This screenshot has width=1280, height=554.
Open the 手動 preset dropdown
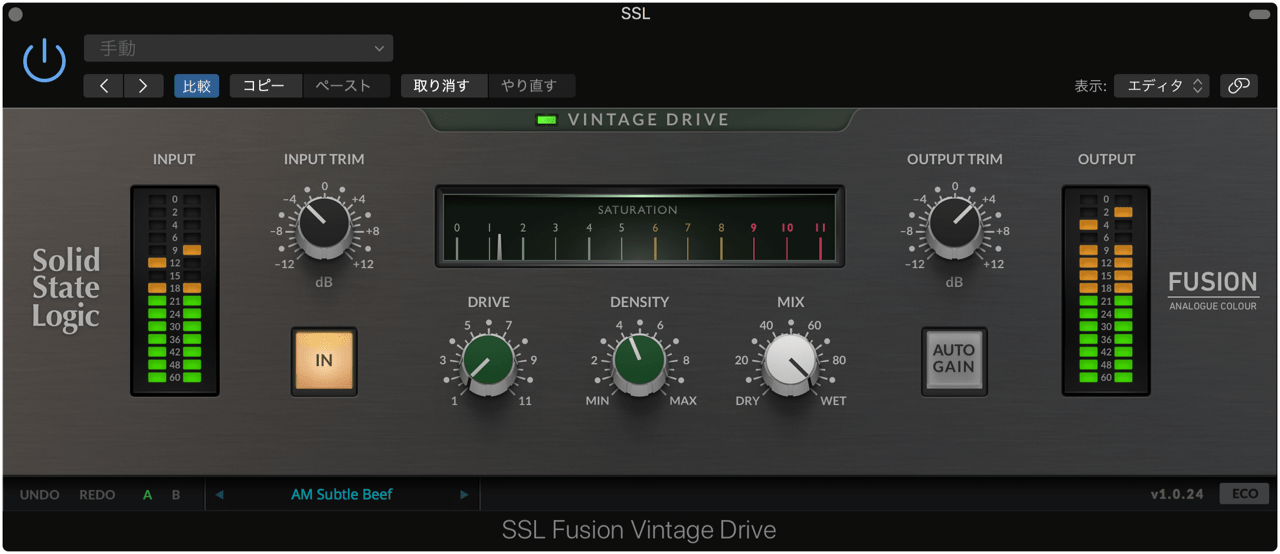pyautogui.click(x=238, y=48)
